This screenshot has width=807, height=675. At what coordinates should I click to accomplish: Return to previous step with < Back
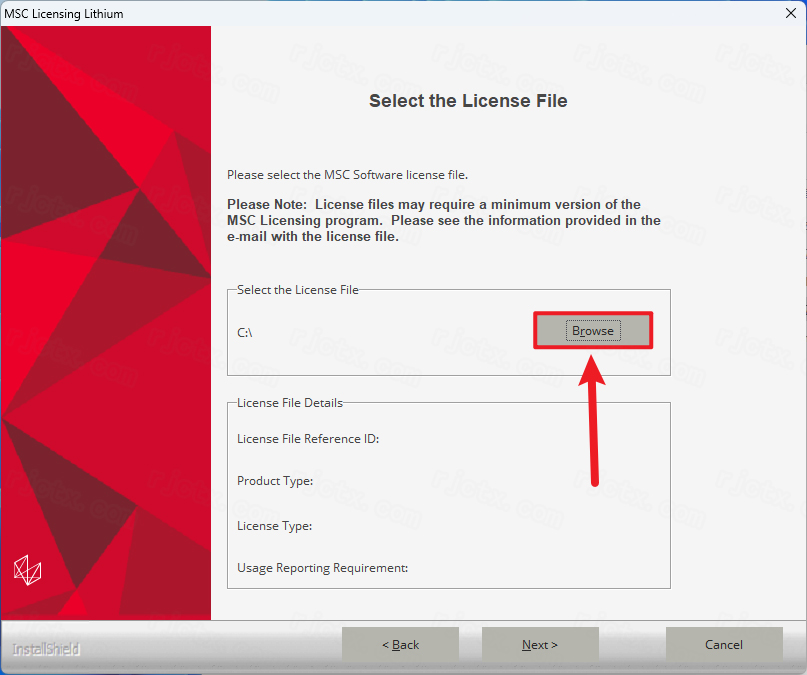click(400, 644)
